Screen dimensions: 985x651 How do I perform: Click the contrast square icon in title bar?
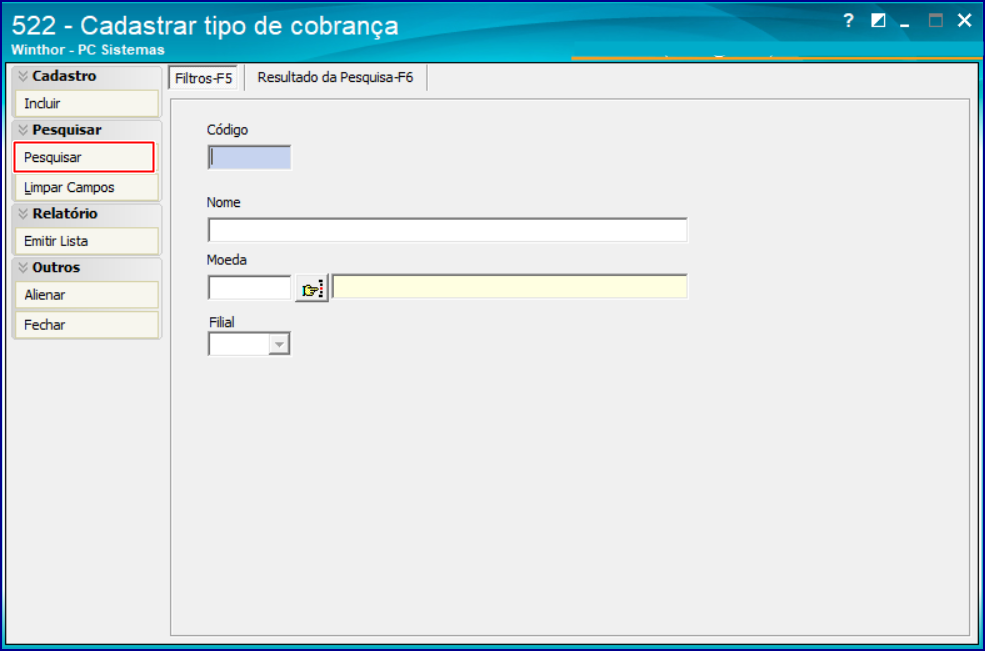[x=878, y=21]
